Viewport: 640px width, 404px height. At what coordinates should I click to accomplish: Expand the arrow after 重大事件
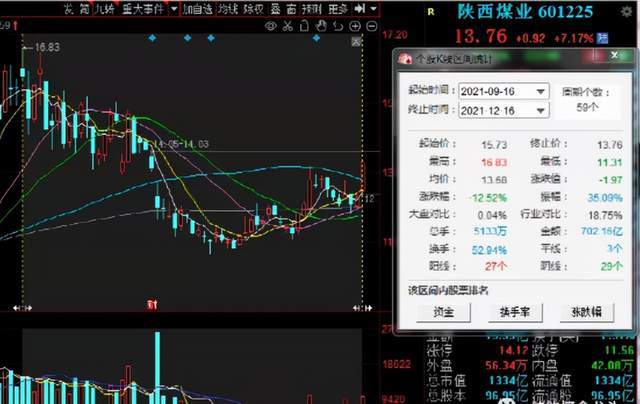click(x=174, y=8)
